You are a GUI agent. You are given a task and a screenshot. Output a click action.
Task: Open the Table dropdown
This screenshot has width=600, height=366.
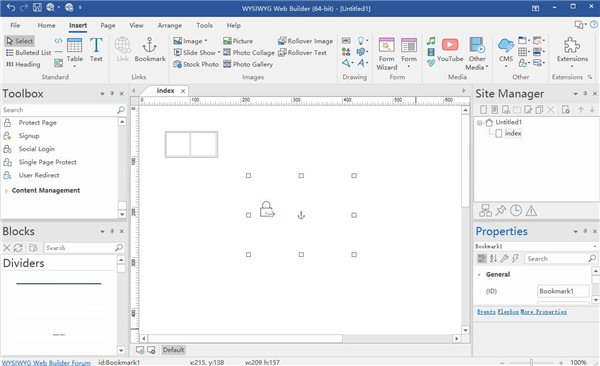pyautogui.click(x=75, y=66)
